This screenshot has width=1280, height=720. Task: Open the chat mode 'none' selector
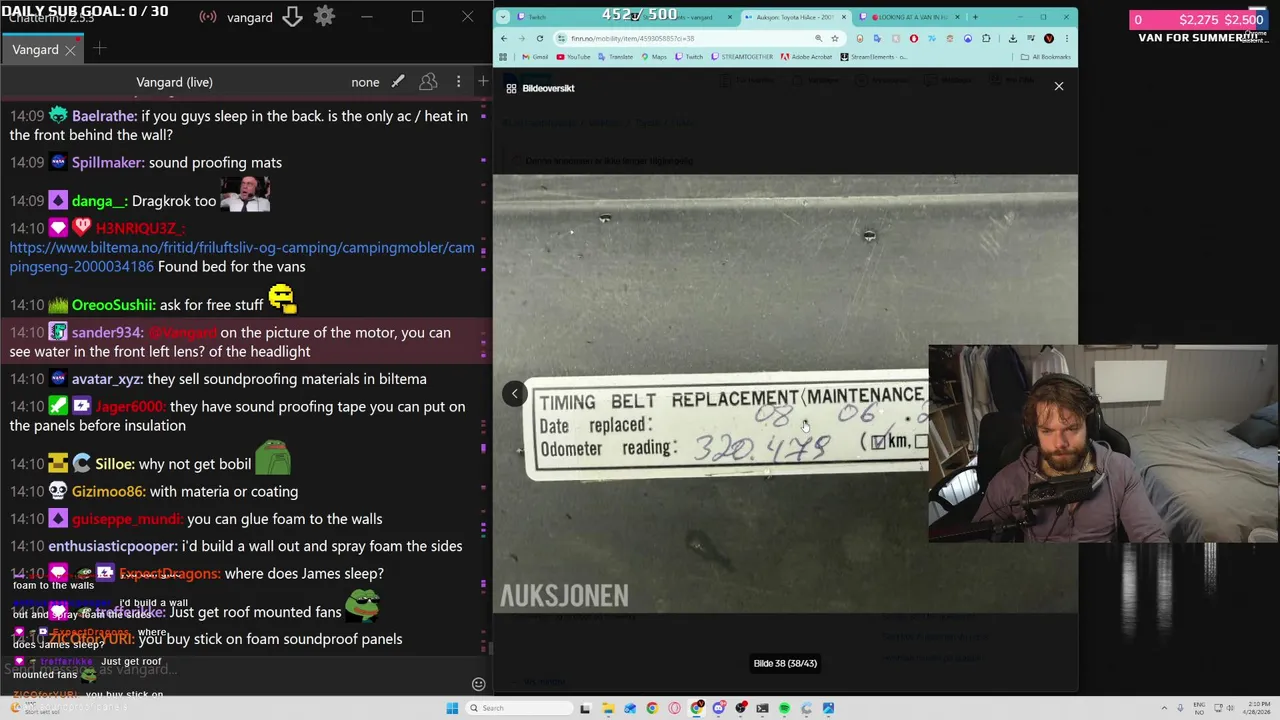[x=365, y=82]
